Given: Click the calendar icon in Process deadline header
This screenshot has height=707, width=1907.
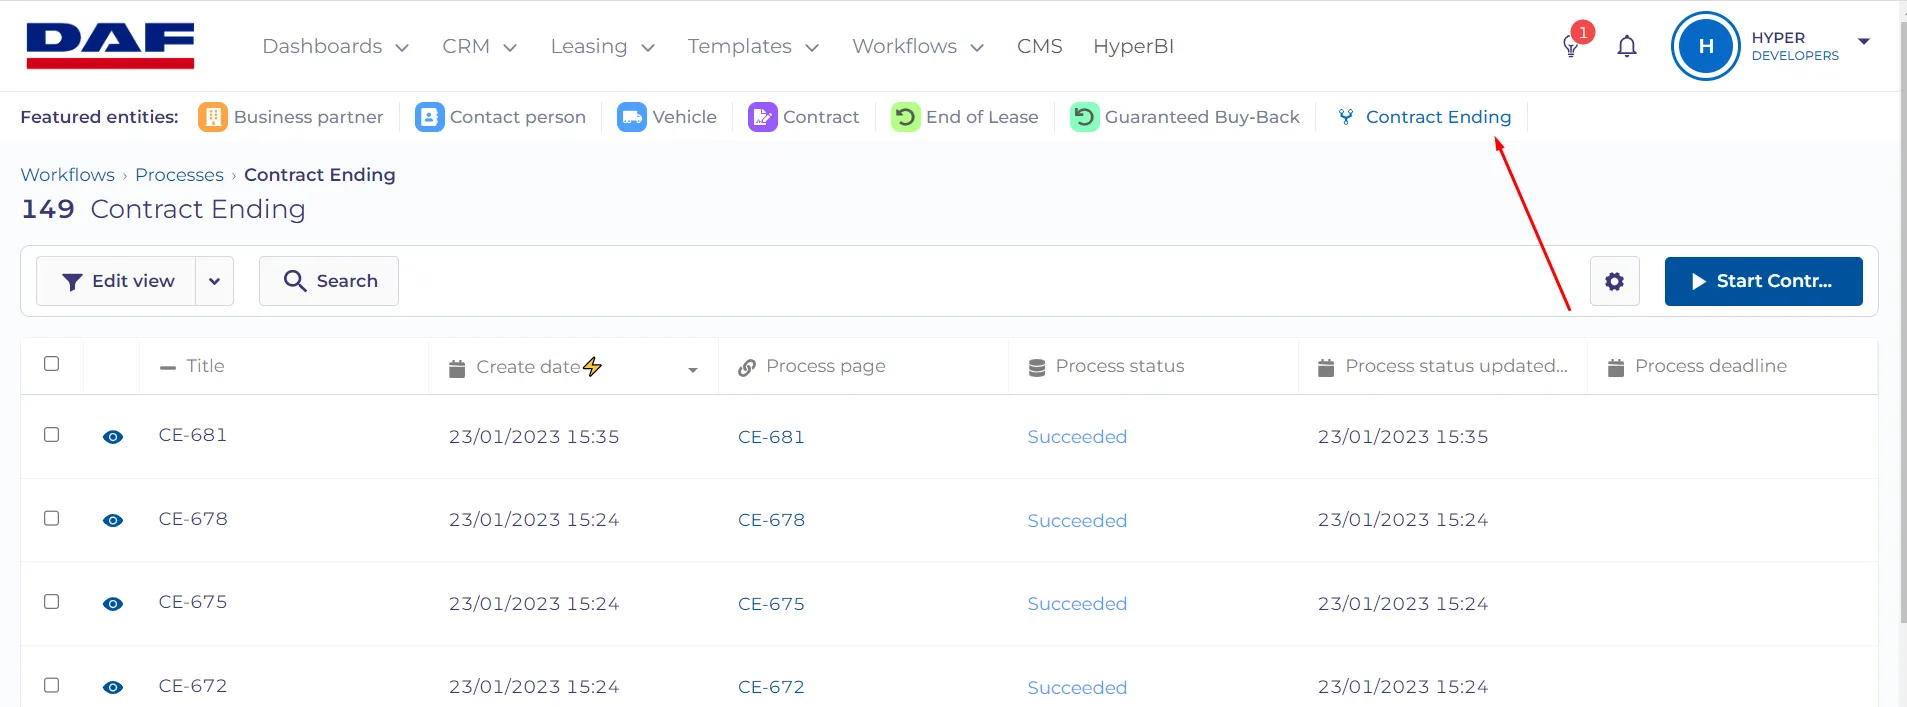Looking at the screenshot, I should coord(1616,368).
